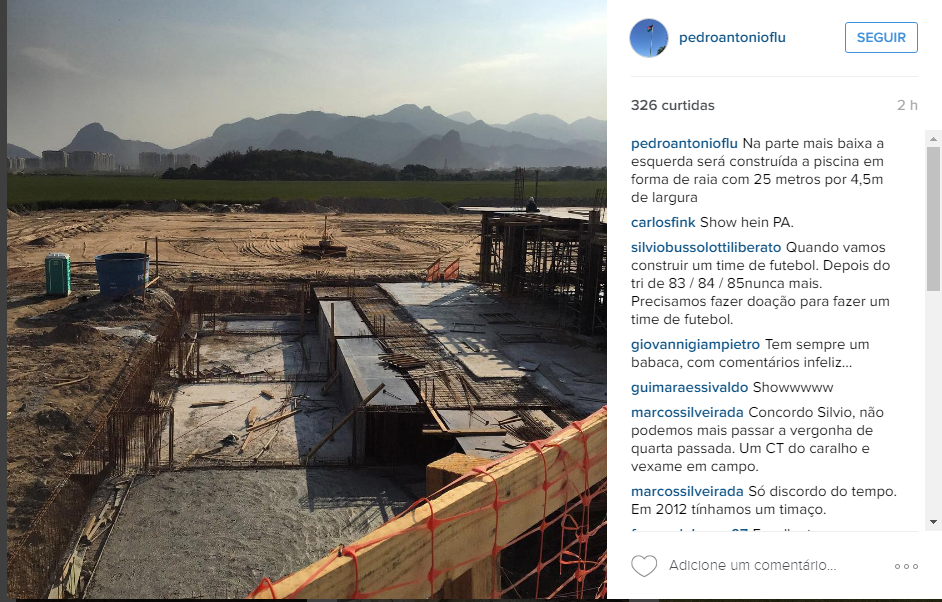
Task: Click the Adicione um comentário input field
Action: [x=775, y=565]
